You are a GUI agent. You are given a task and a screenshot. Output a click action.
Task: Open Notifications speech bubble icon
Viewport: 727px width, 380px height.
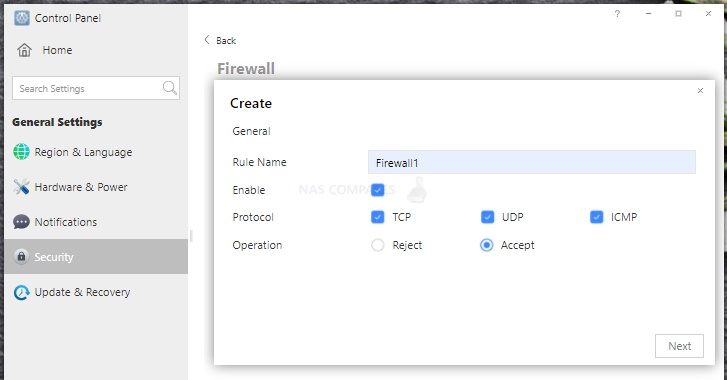tap(21, 222)
